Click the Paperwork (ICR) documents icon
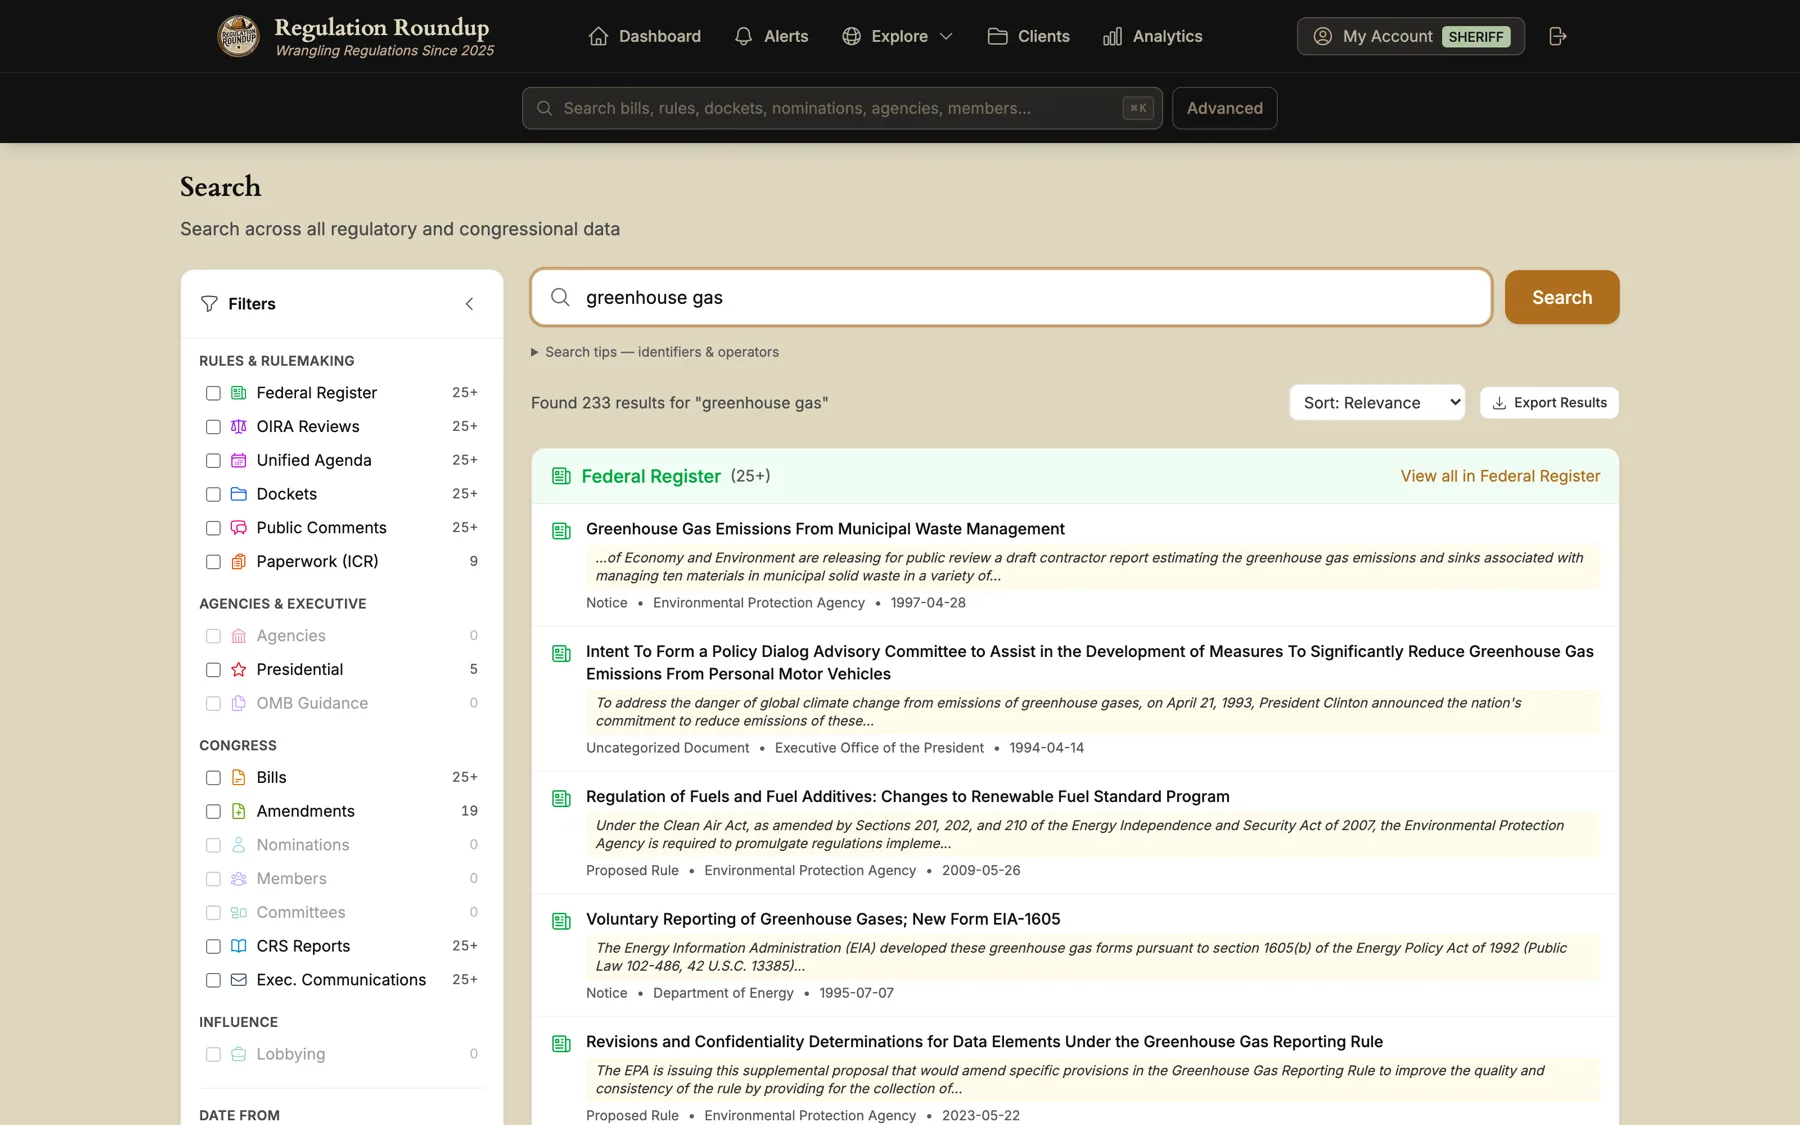 click(x=239, y=562)
